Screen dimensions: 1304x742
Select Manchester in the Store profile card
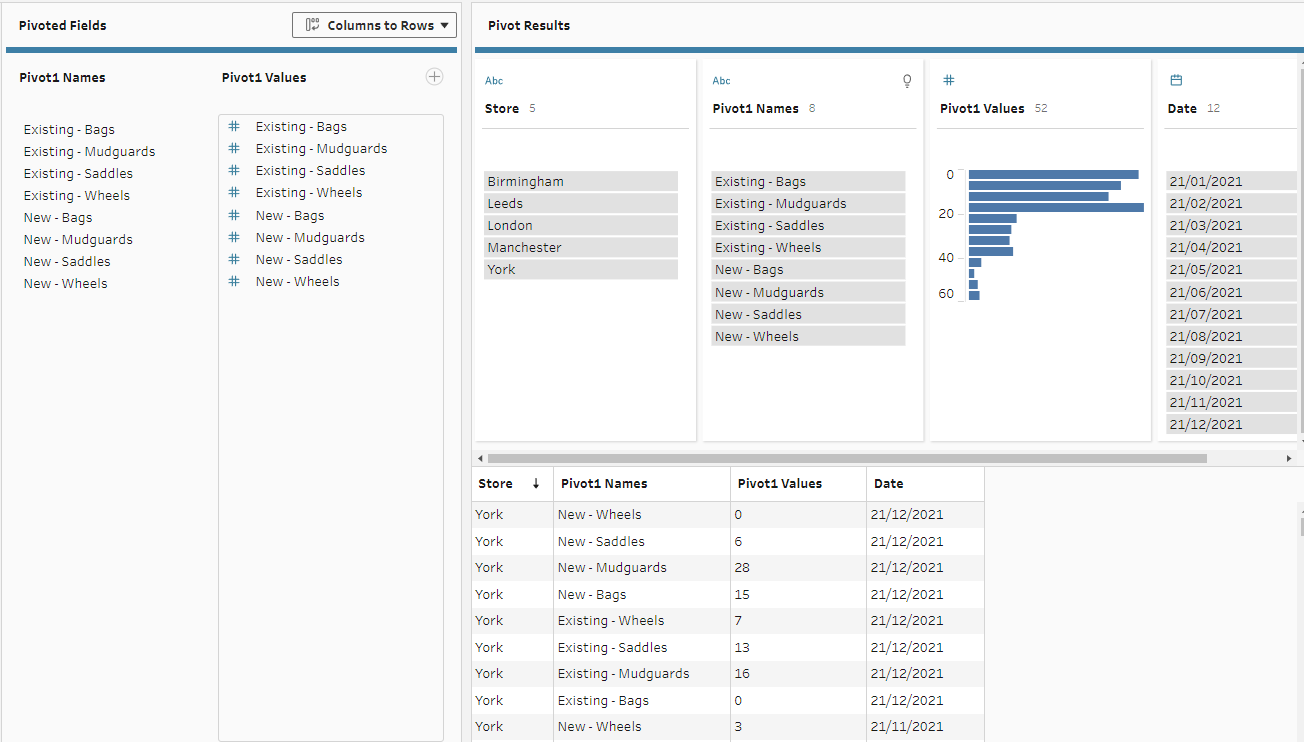tap(580, 248)
